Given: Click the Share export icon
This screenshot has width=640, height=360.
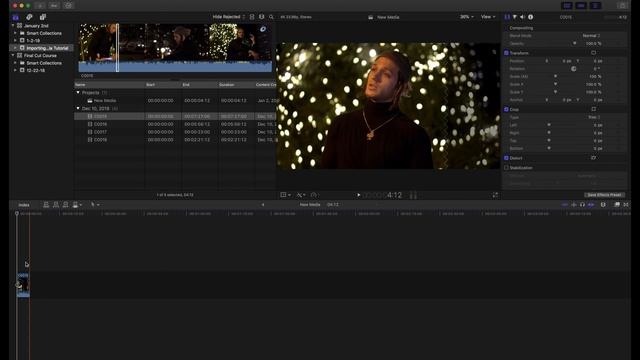Looking at the screenshot, I should click(x=622, y=6).
